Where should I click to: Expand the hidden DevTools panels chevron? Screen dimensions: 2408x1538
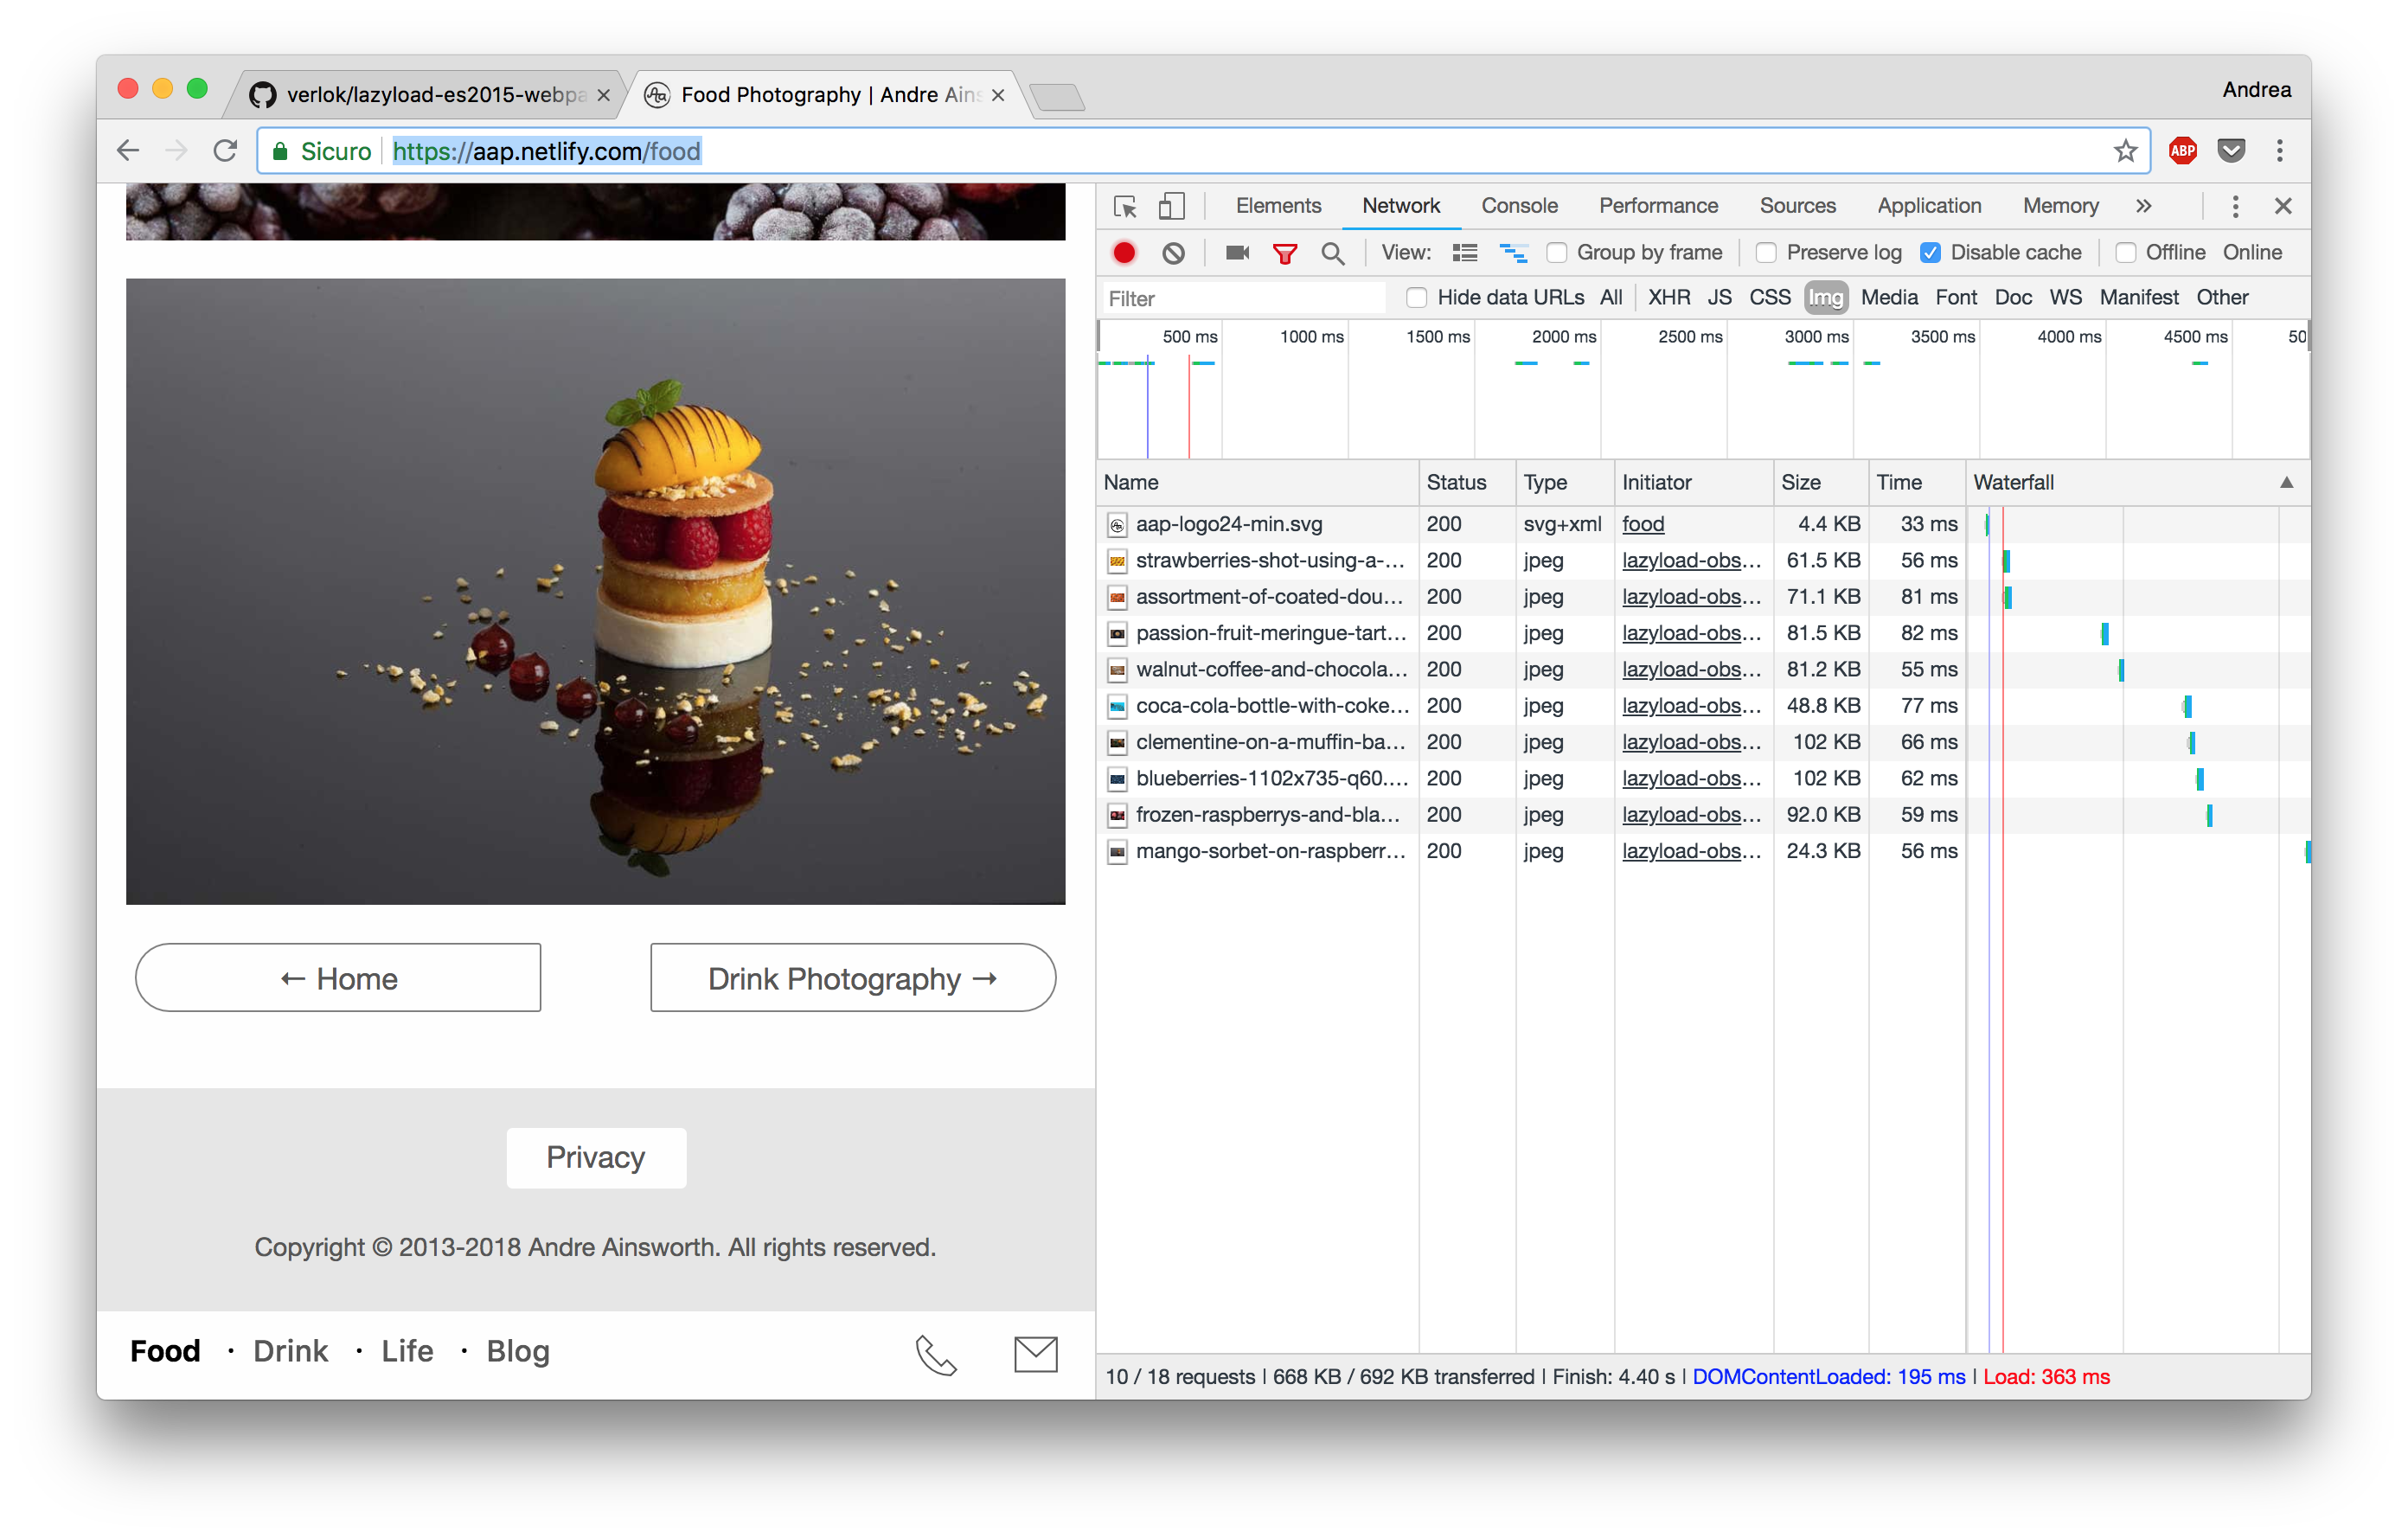click(2143, 206)
